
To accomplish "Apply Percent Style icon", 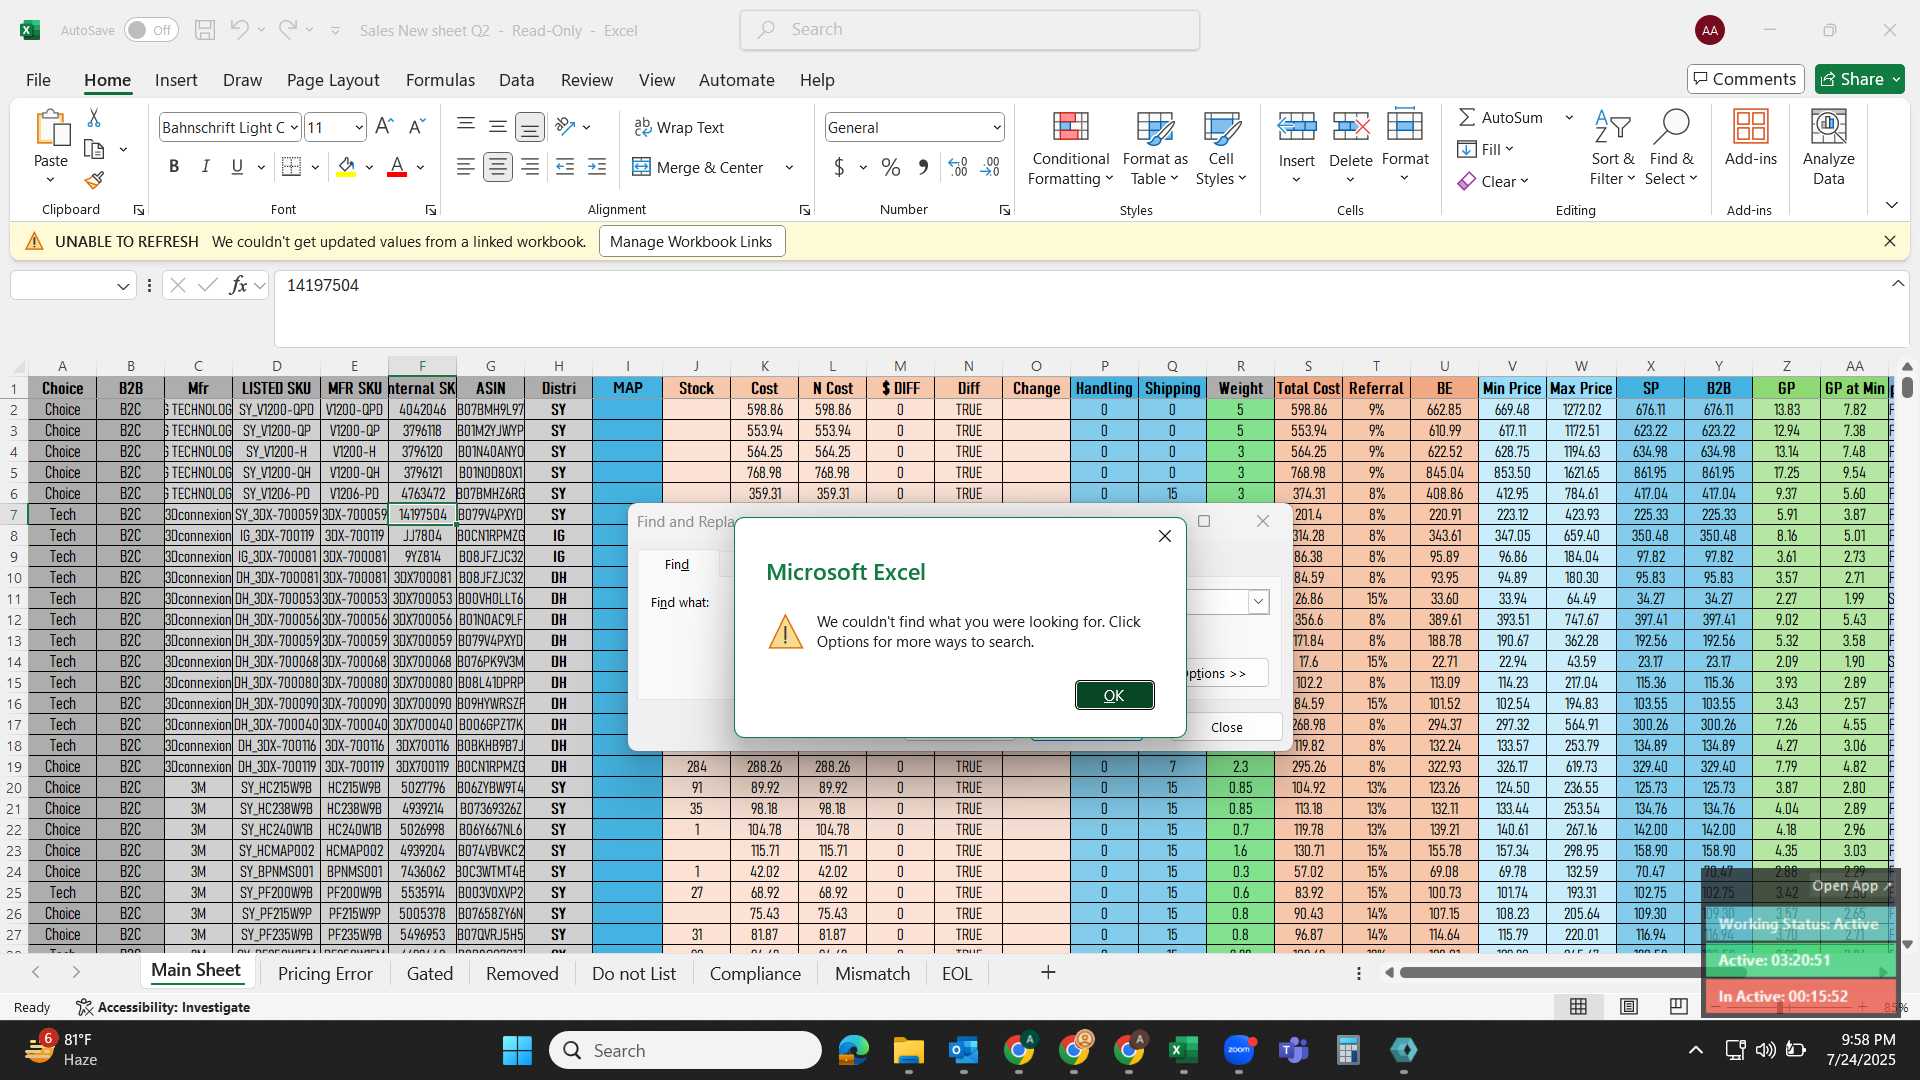I will coord(891,167).
